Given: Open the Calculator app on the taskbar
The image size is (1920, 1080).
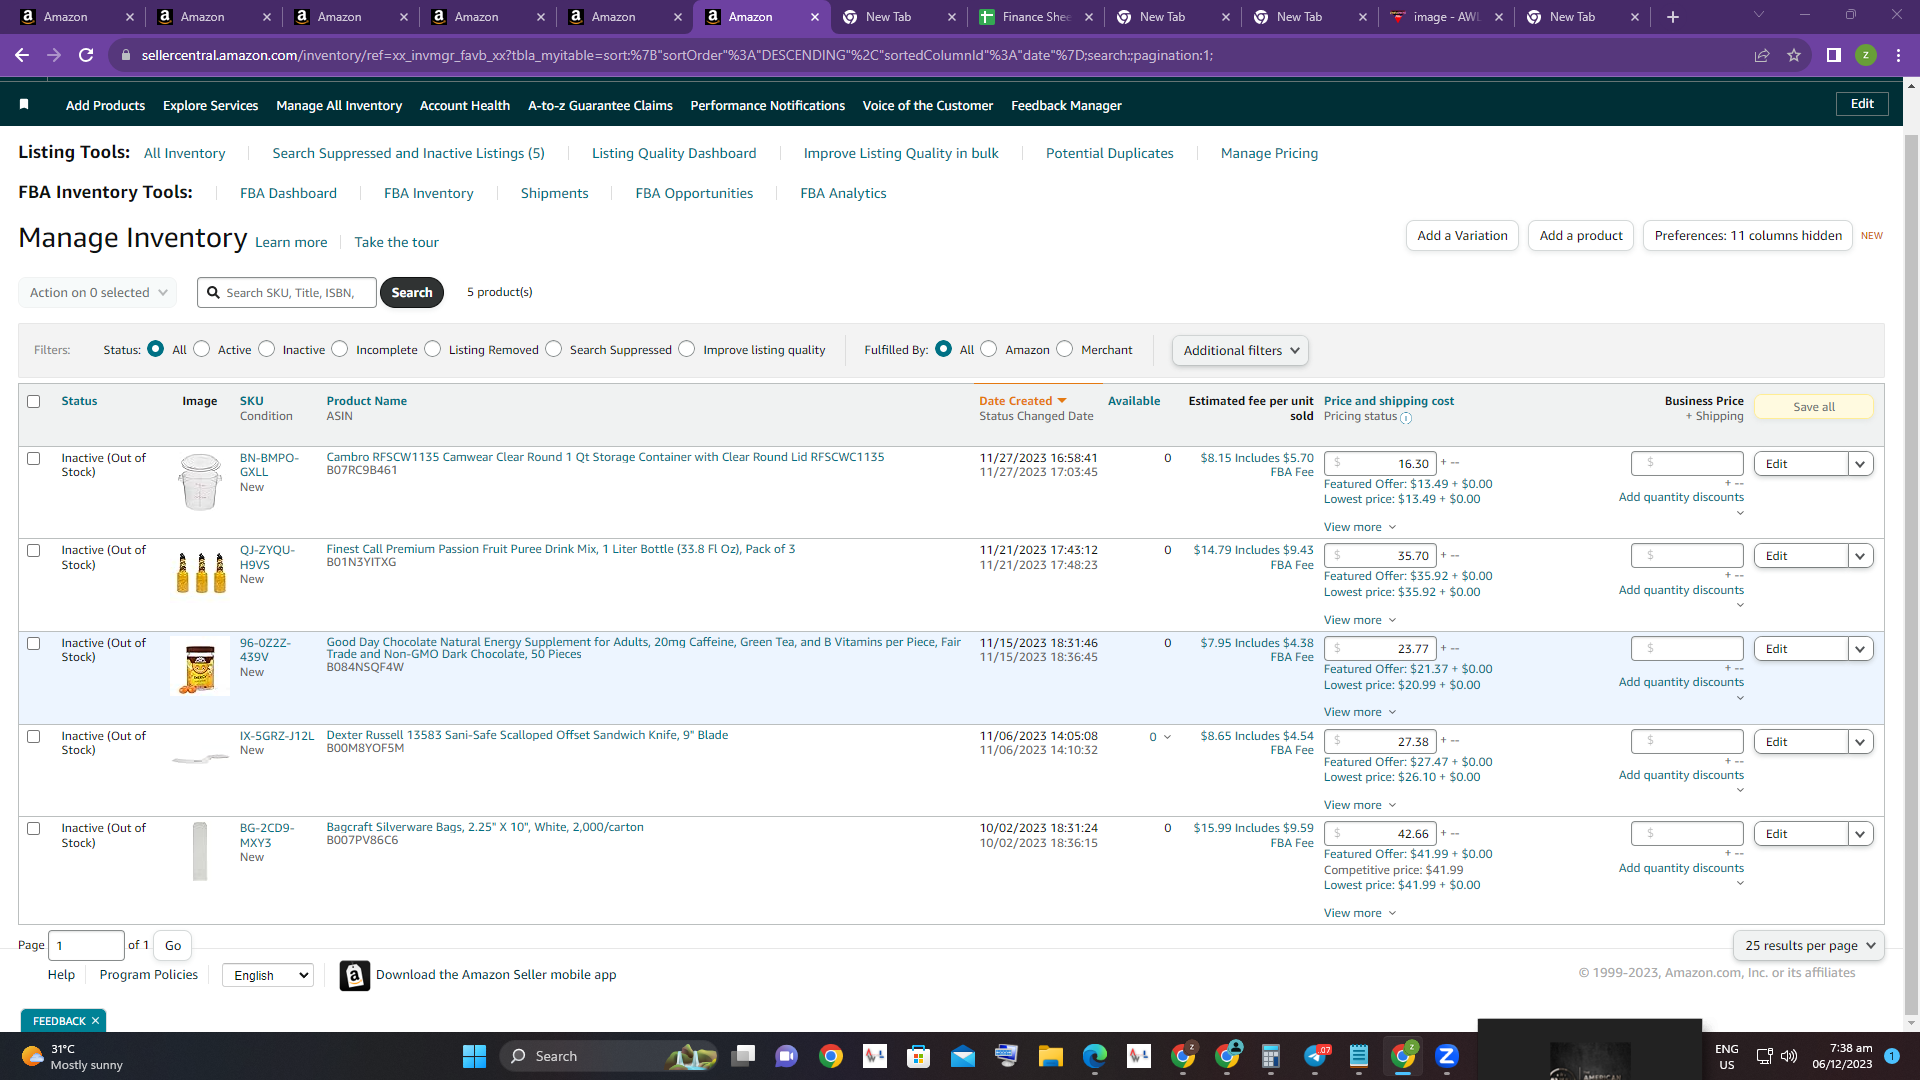Looking at the screenshot, I should [x=1270, y=1056].
